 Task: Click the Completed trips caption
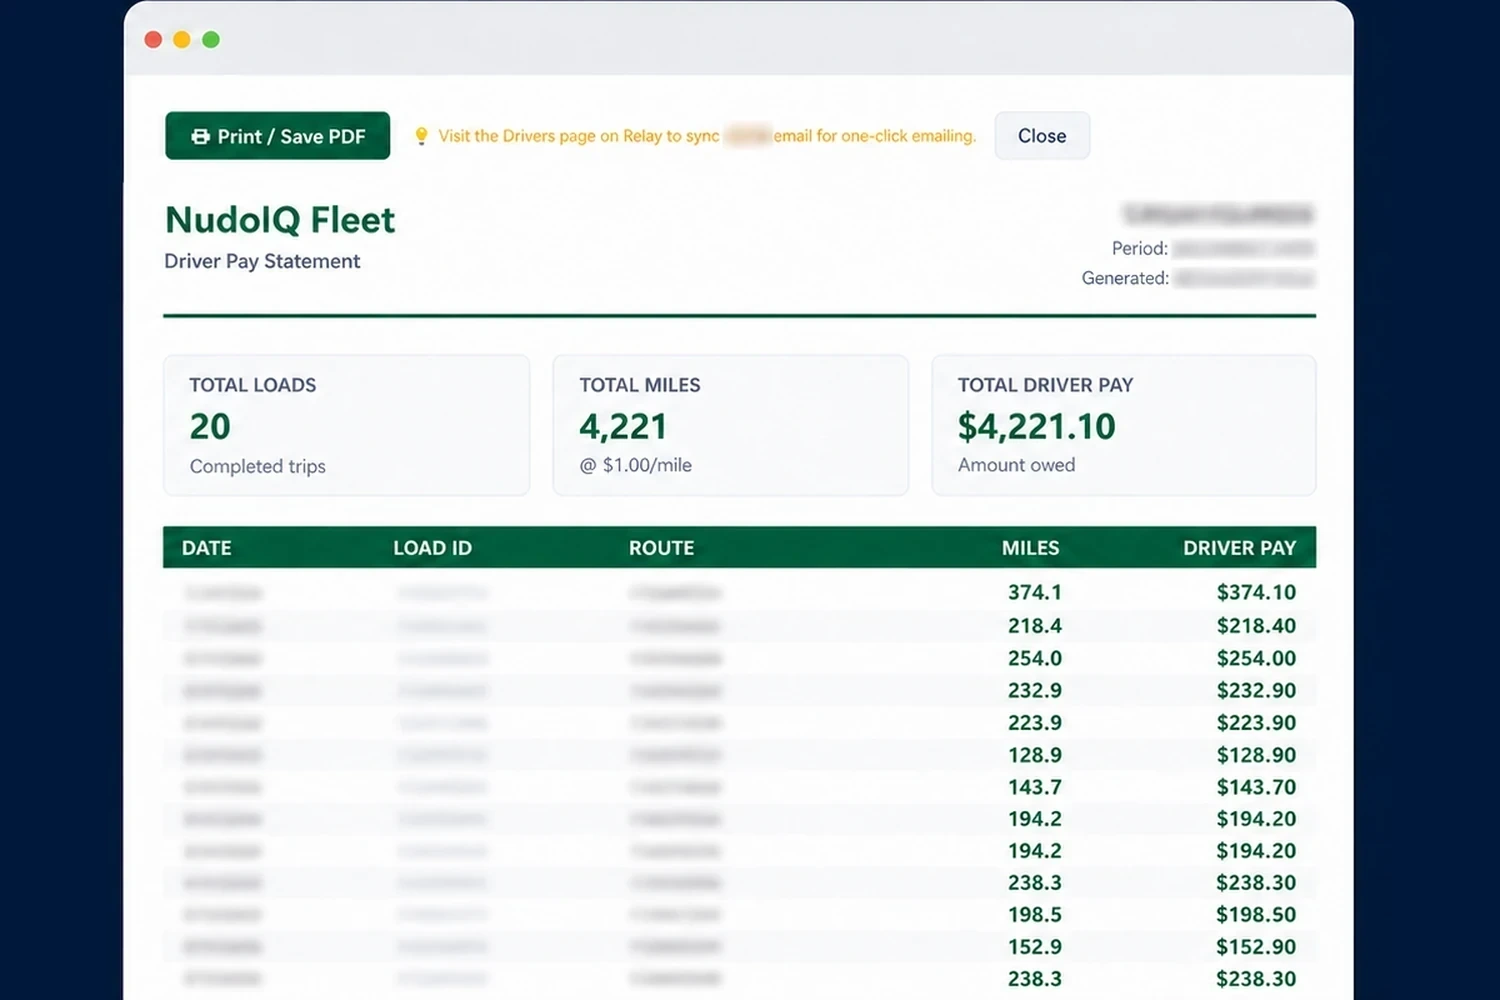[x=258, y=466]
